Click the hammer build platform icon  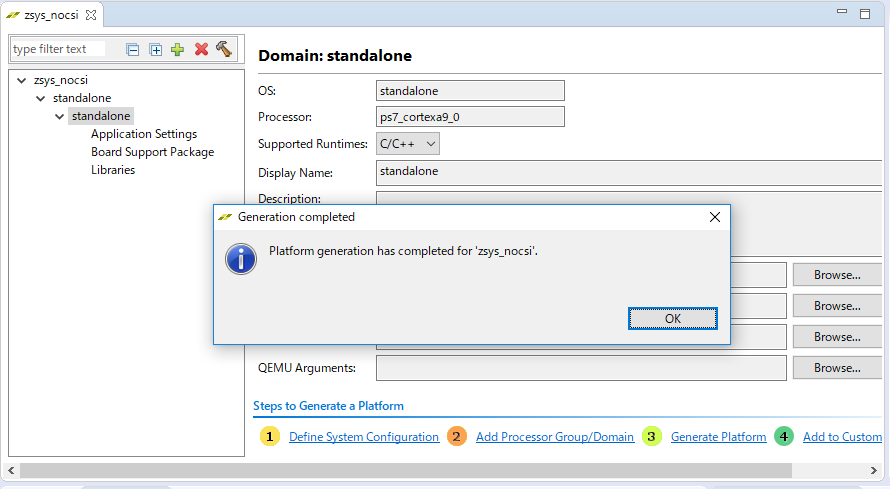point(223,49)
